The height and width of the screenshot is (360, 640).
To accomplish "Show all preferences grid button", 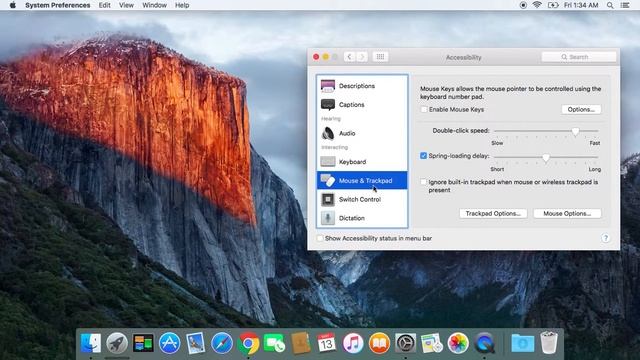I will click(x=380, y=57).
